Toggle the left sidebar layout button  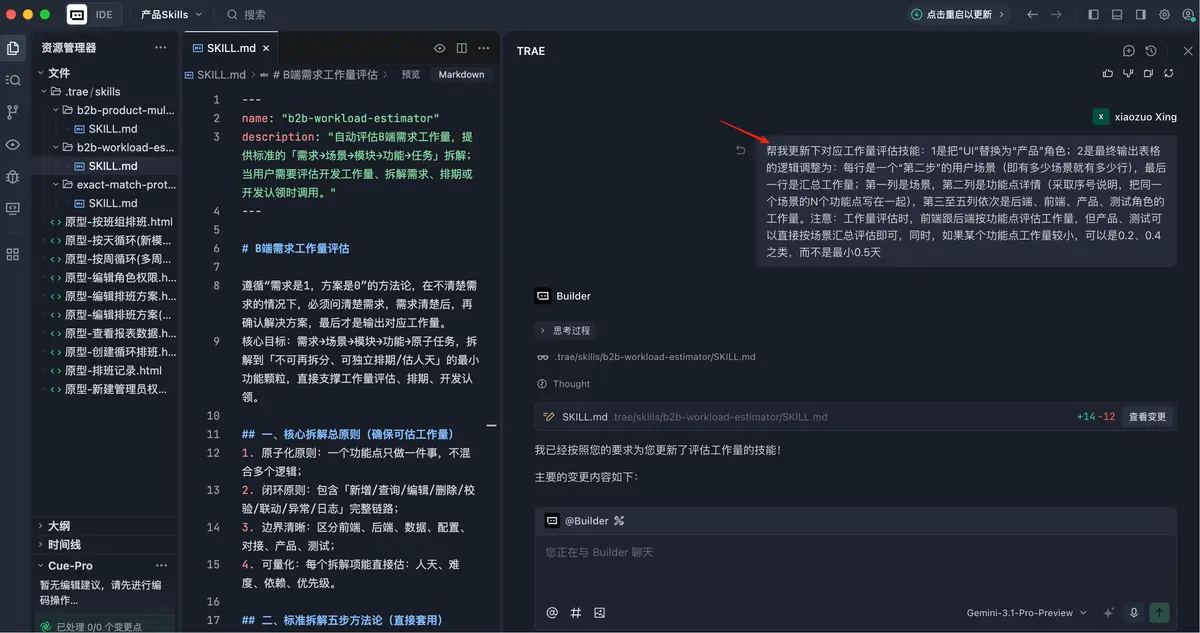point(1093,15)
